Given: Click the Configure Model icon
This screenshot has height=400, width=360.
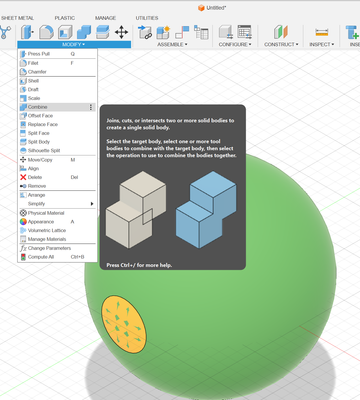Looking at the screenshot, I should [226, 32].
